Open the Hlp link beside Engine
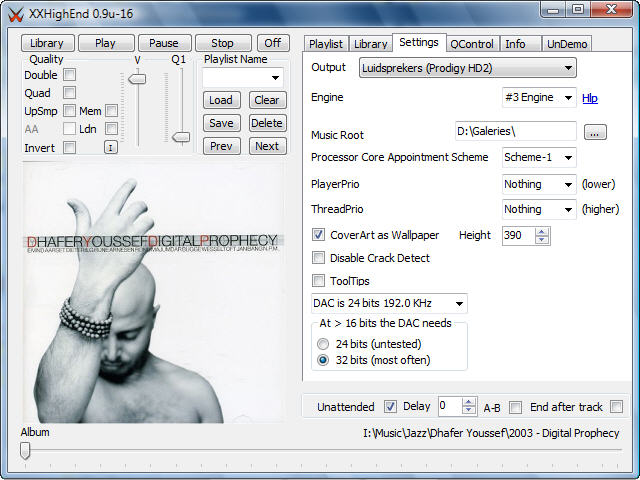 coord(590,98)
